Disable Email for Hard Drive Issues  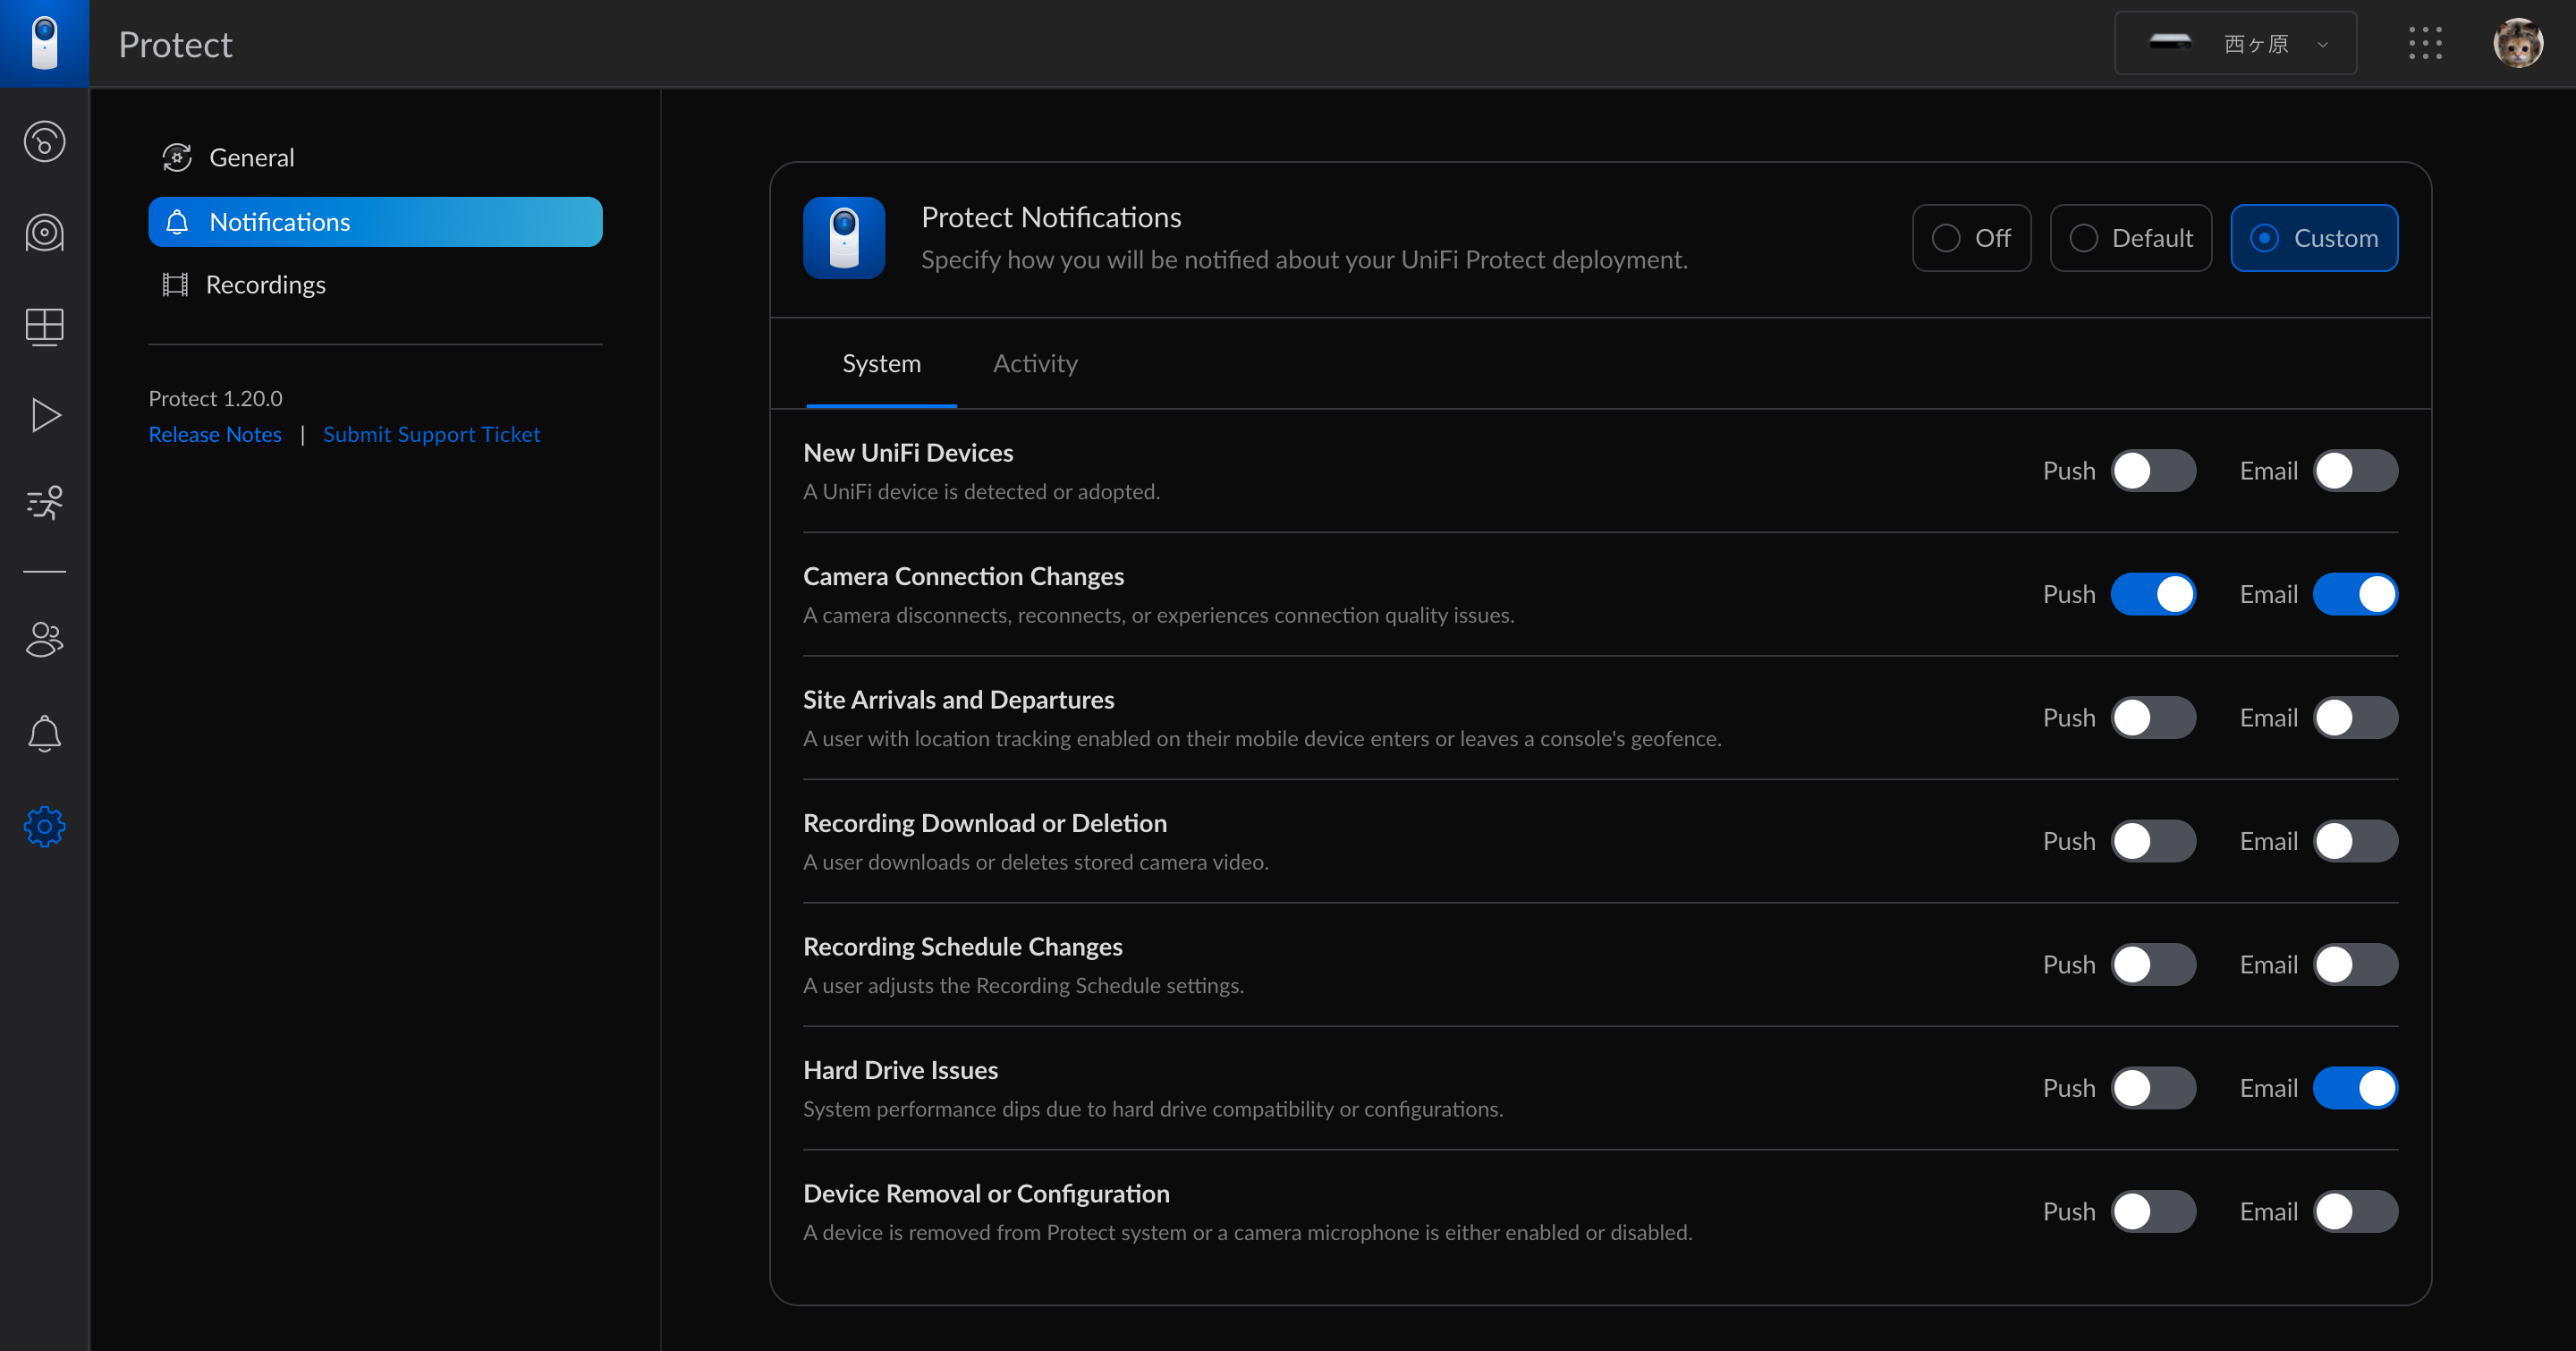[2355, 1088]
